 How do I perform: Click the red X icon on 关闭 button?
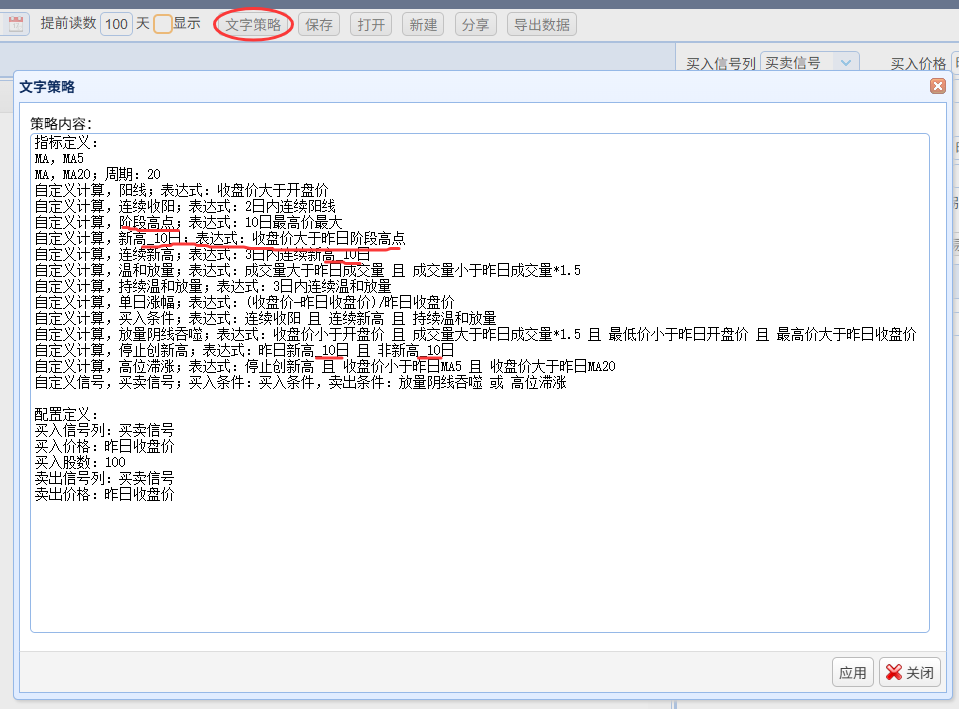click(x=894, y=672)
